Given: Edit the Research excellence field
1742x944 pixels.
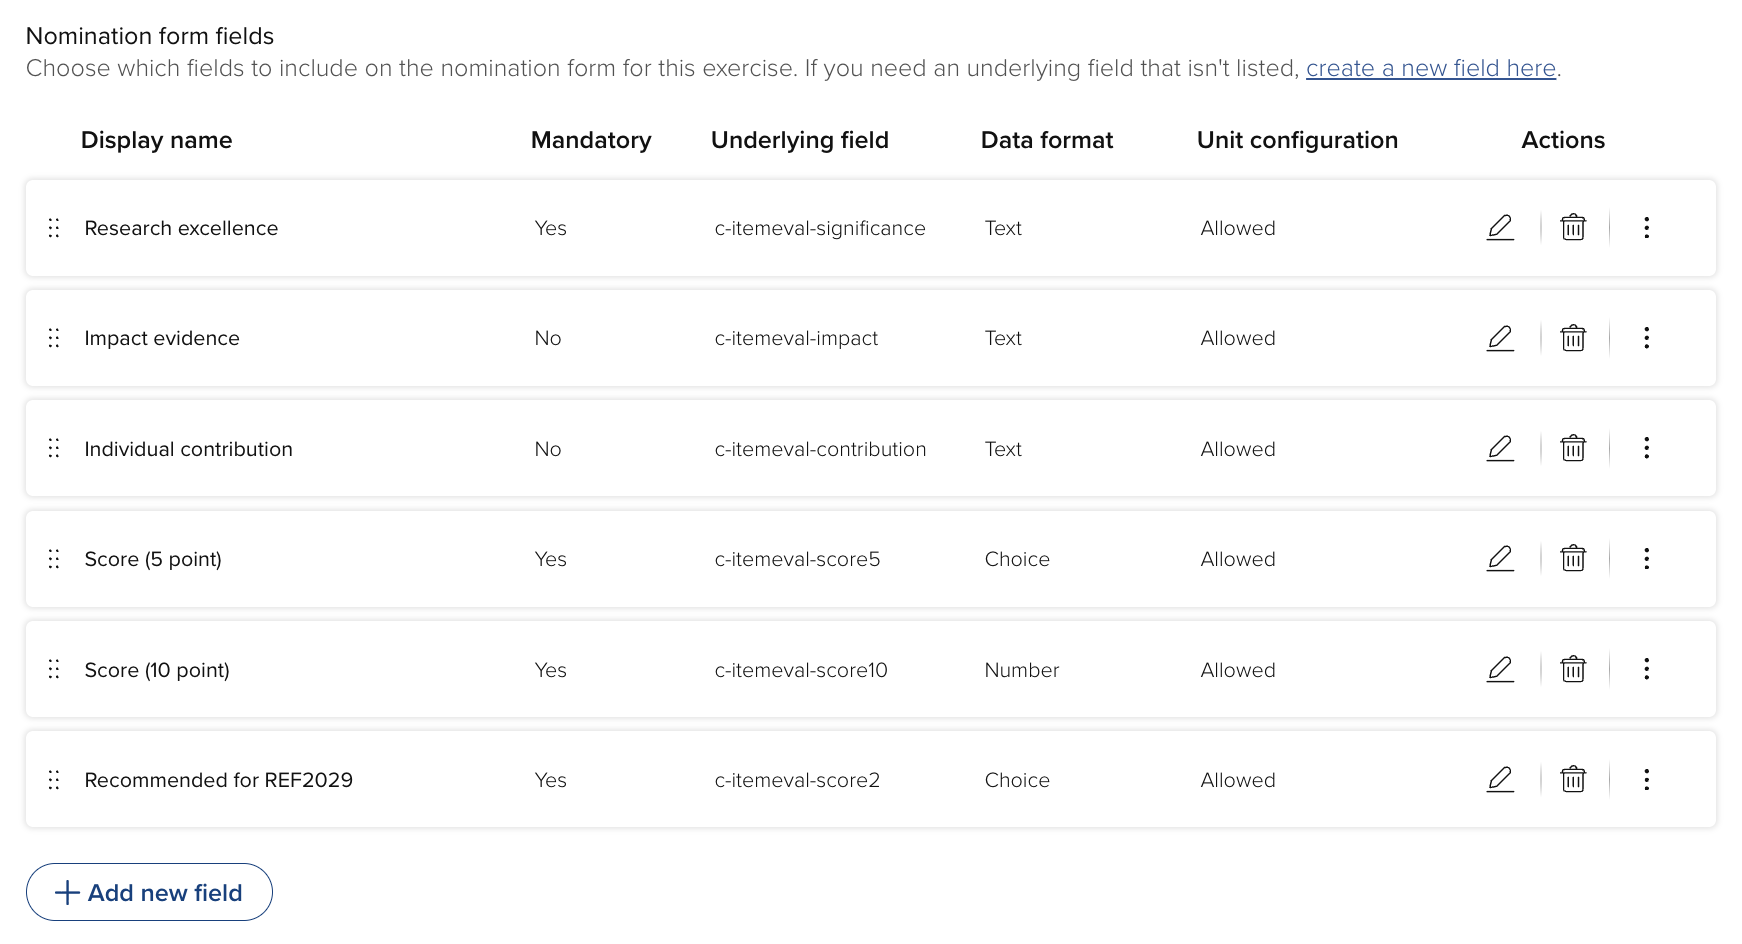Looking at the screenshot, I should 1500,228.
